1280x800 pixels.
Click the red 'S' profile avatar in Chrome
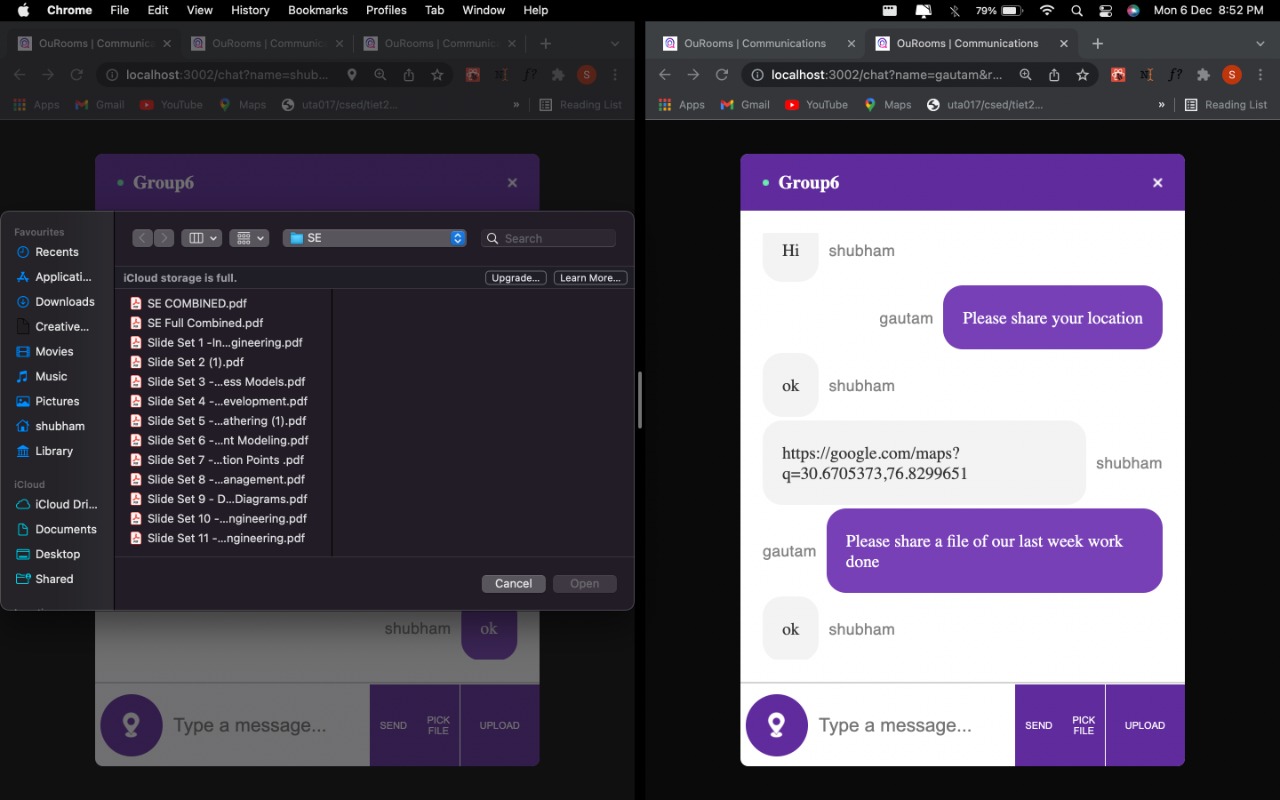tap(1231, 74)
